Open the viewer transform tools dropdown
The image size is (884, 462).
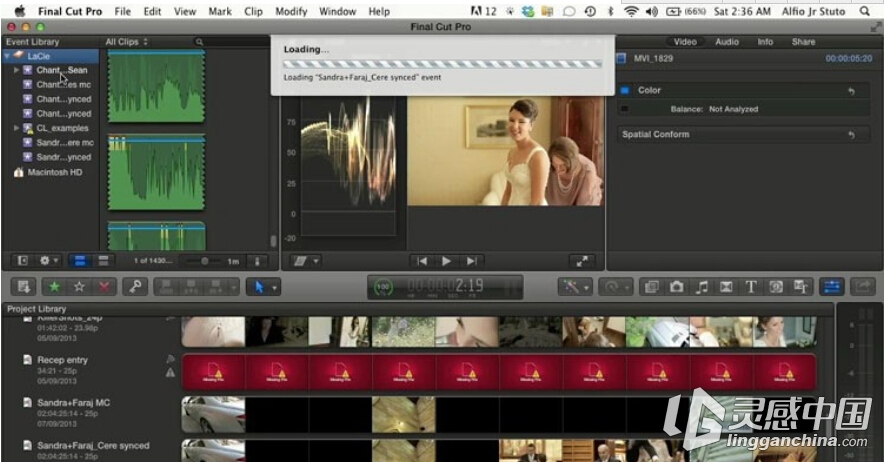306,261
